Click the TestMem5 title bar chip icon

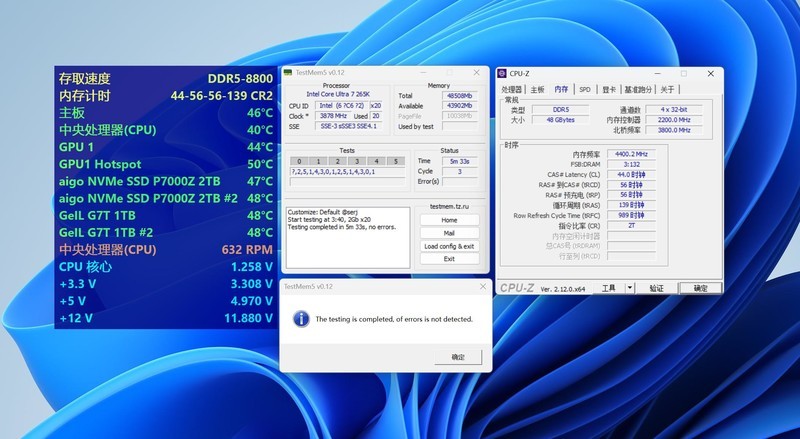coord(288,73)
